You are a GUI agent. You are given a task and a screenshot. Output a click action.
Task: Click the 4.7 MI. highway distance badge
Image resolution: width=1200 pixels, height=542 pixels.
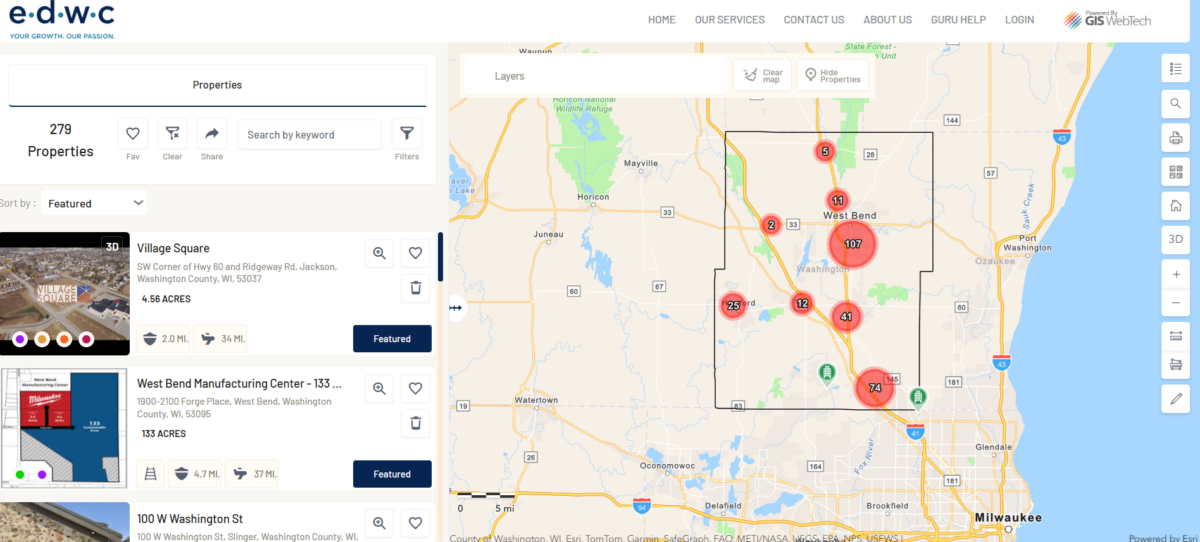click(x=194, y=474)
